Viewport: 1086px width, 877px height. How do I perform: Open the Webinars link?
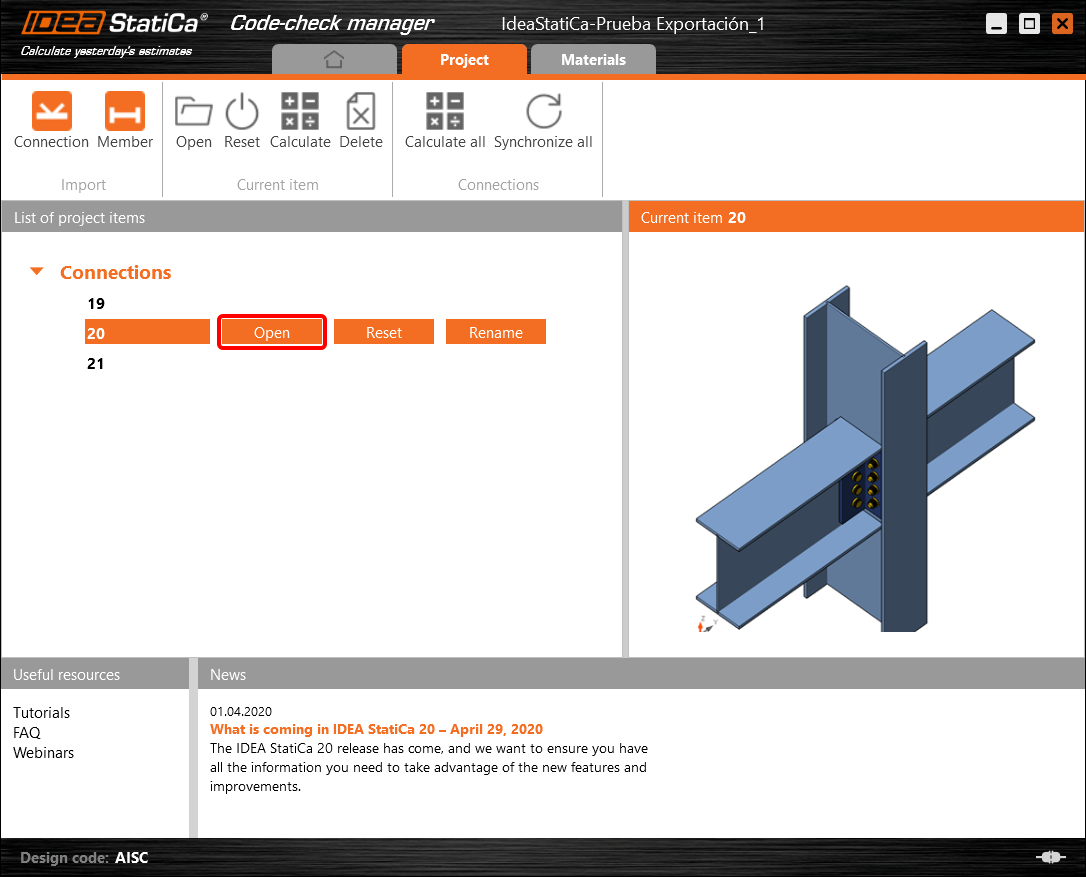coord(43,753)
